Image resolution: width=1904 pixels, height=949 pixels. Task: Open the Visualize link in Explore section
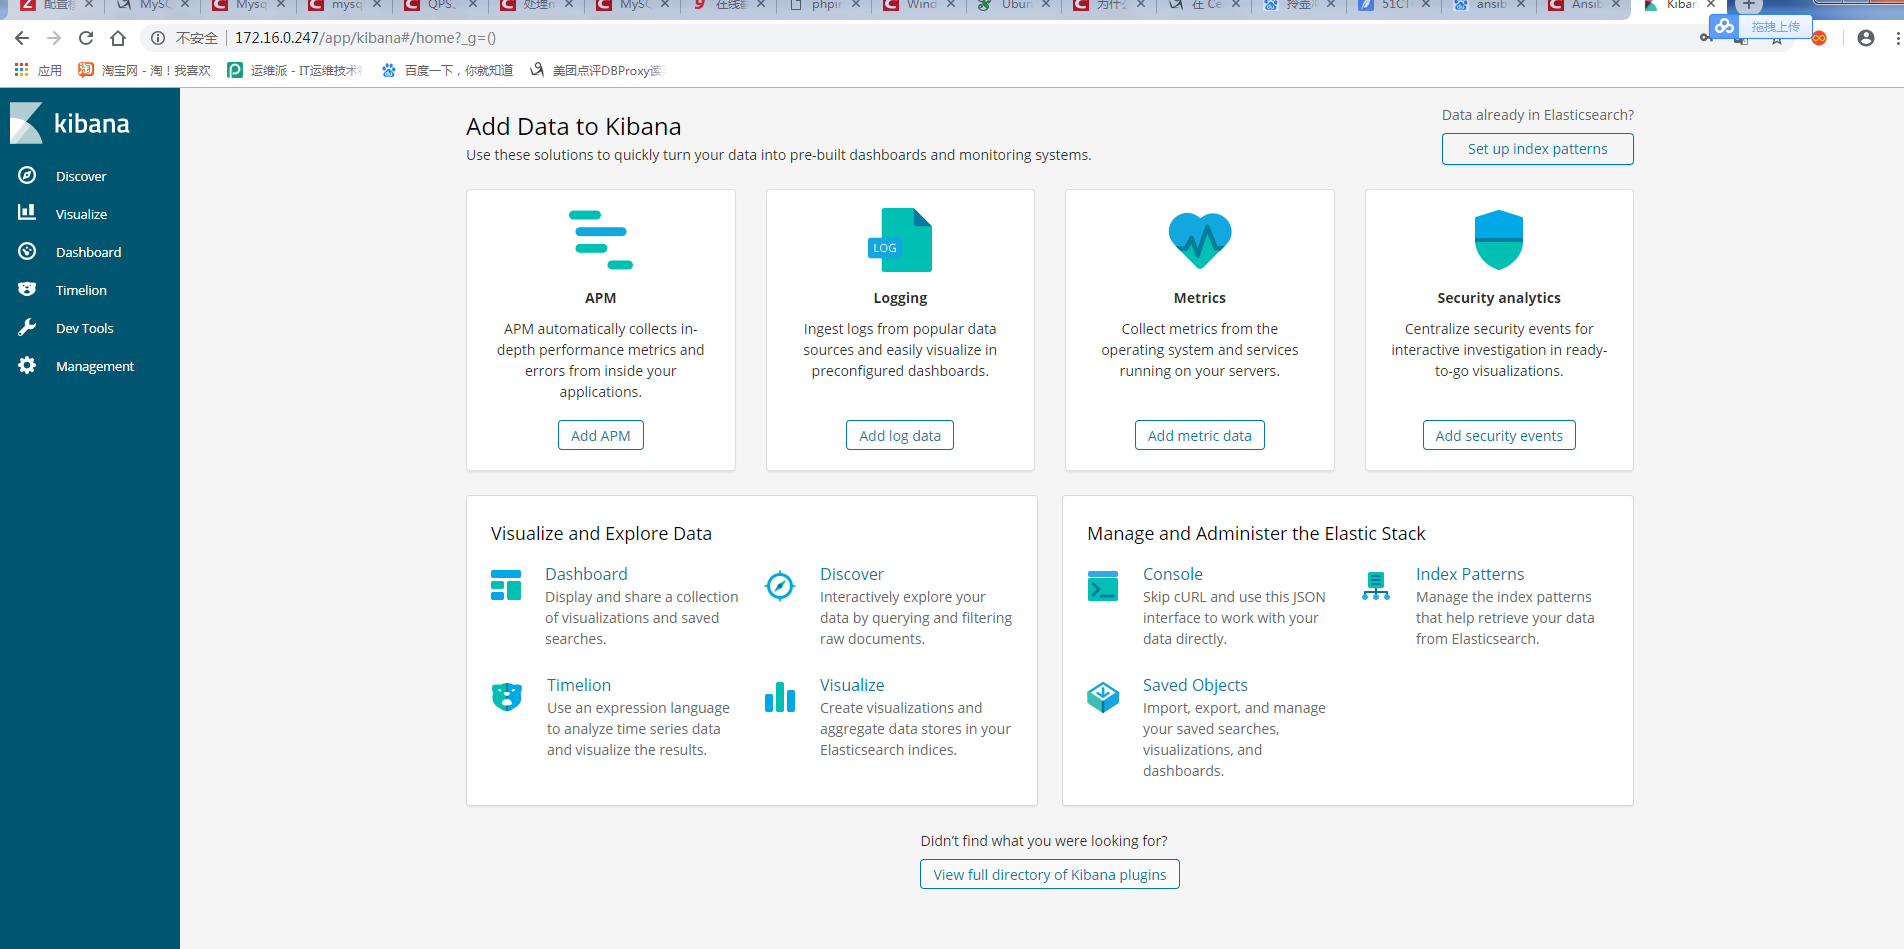[852, 685]
